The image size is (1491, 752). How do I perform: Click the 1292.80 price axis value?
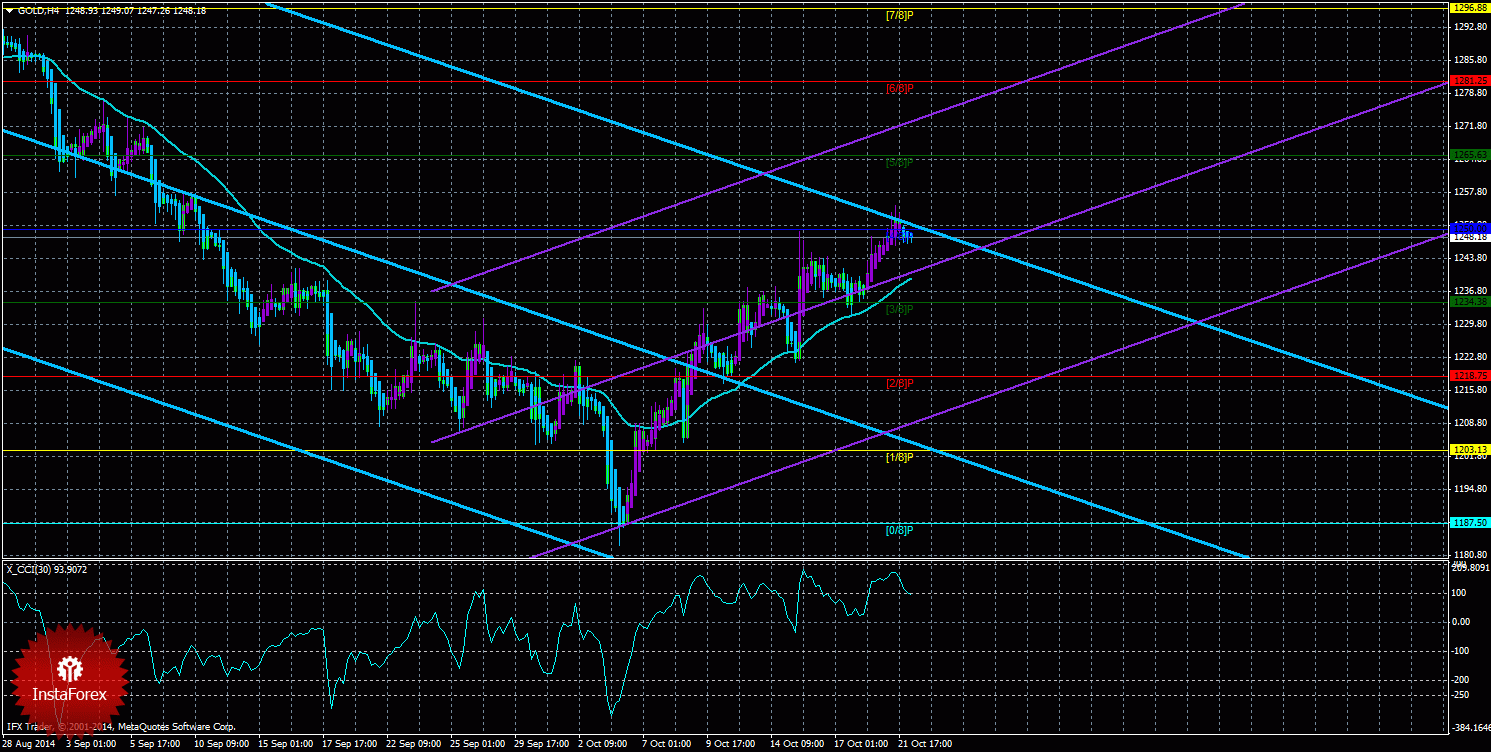pyautogui.click(x=1470, y=27)
